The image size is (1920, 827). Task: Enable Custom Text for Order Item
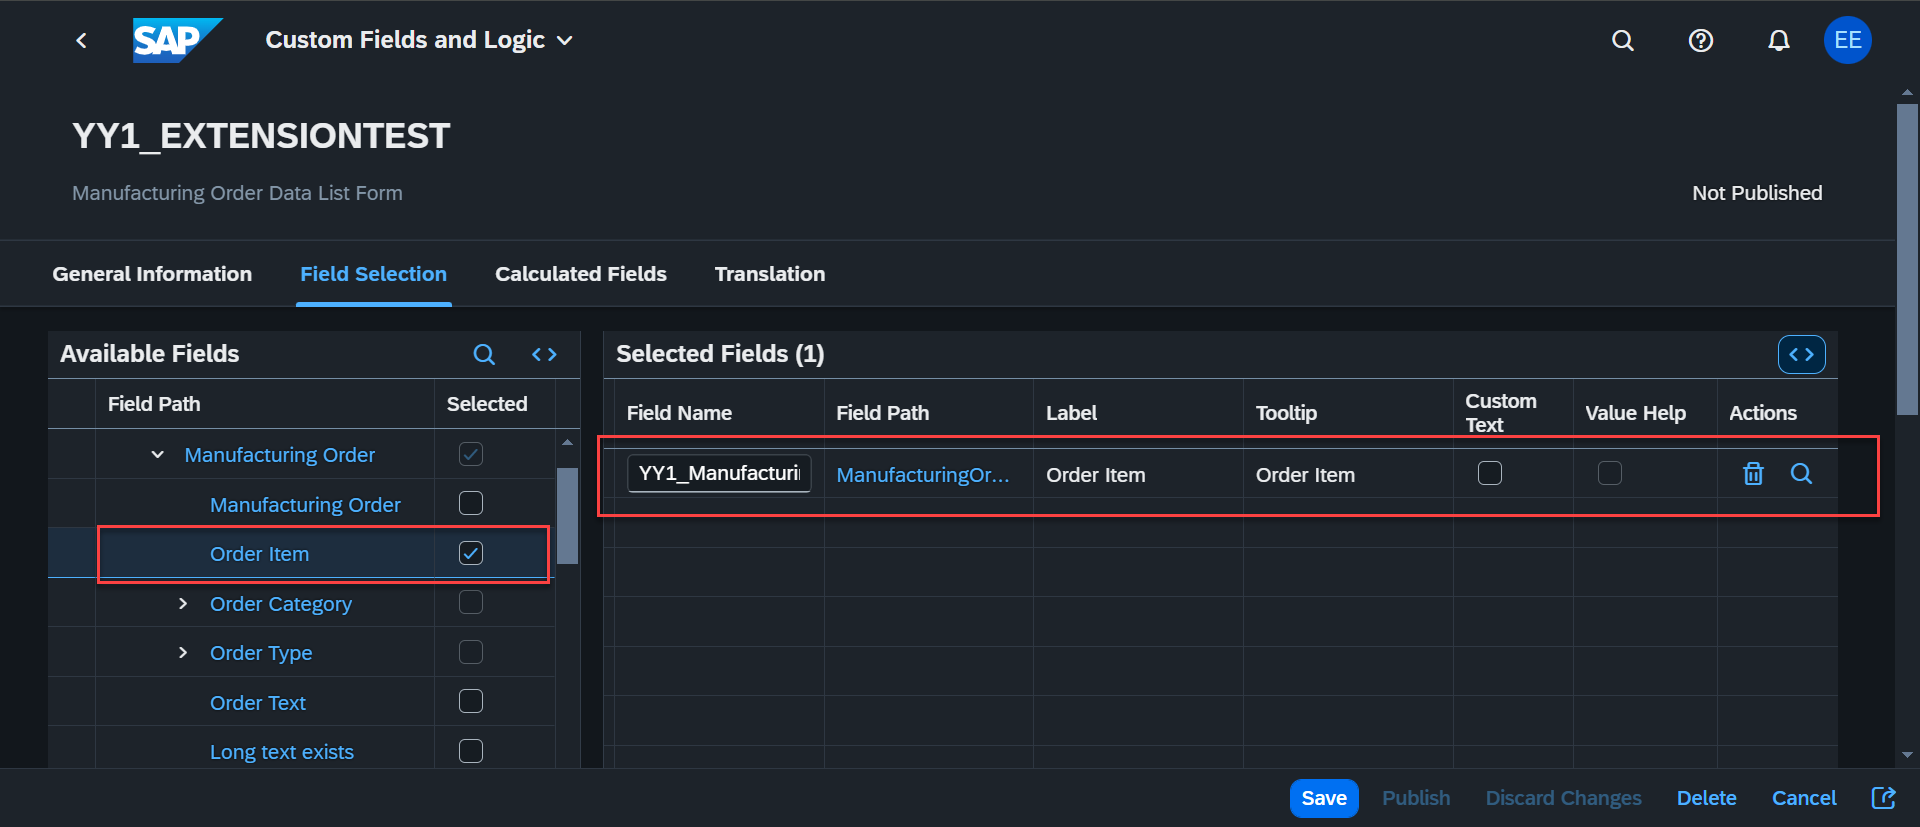[x=1490, y=473]
